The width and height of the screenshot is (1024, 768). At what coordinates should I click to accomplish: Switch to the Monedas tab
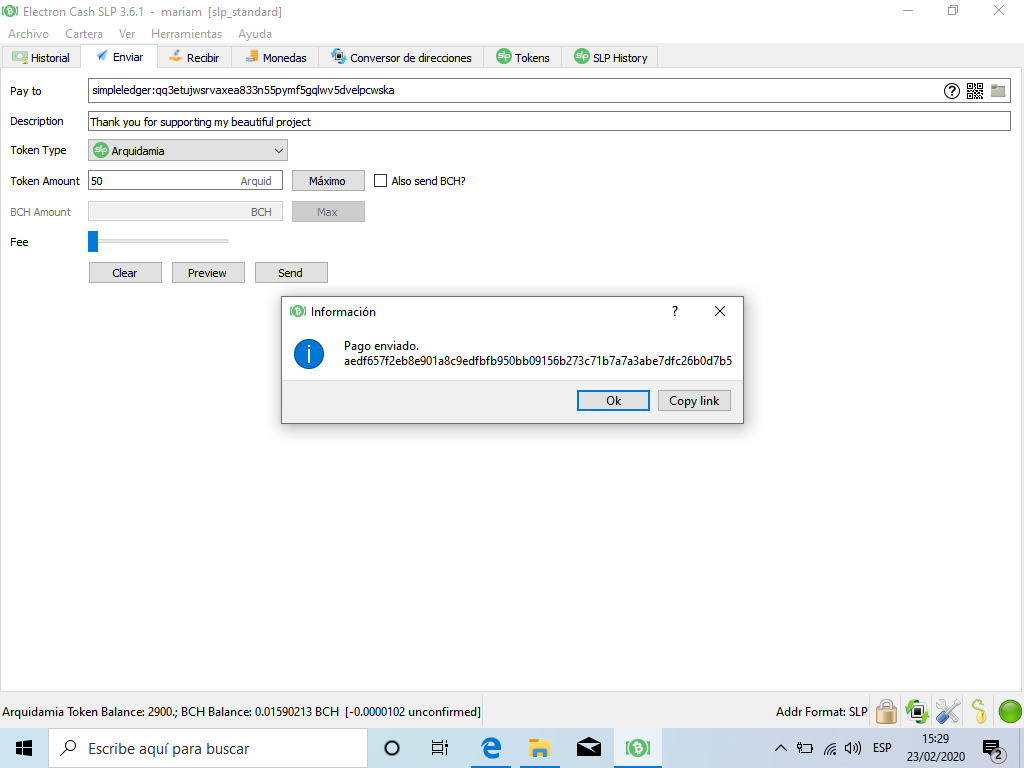click(276, 57)
